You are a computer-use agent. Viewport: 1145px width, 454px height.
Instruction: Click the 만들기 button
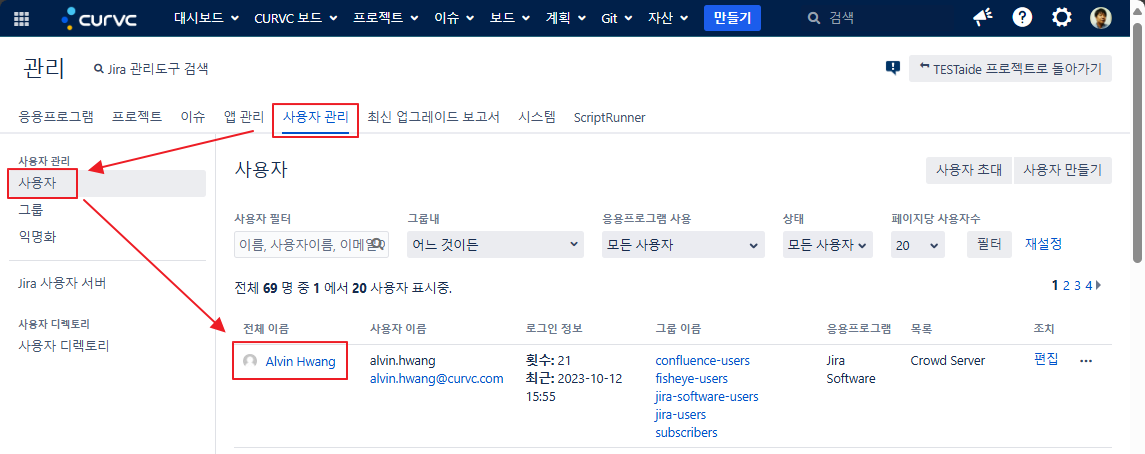732,18
